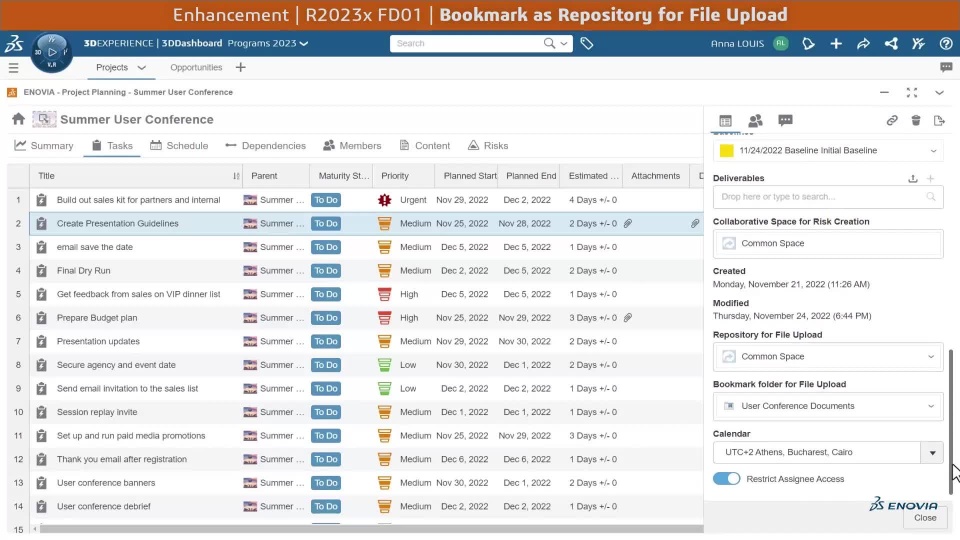Image resolution: width=960 pixels, height=540 pixels.
Task: Expand the Projects tab dropdown arrow
Action: tap(141, 67)
